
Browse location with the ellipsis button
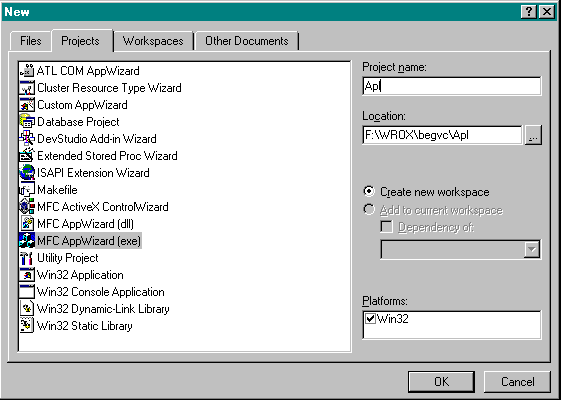(533, 135)
